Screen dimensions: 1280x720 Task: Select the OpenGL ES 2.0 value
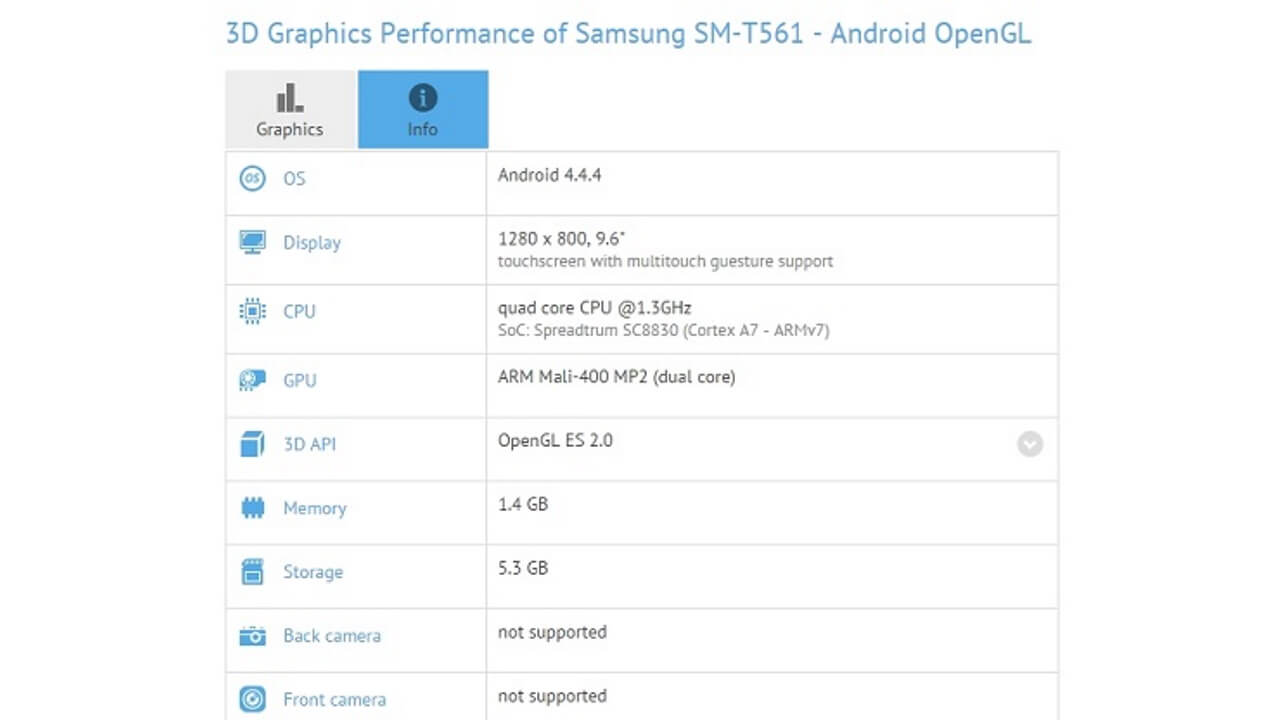click(x=555, y=440)
